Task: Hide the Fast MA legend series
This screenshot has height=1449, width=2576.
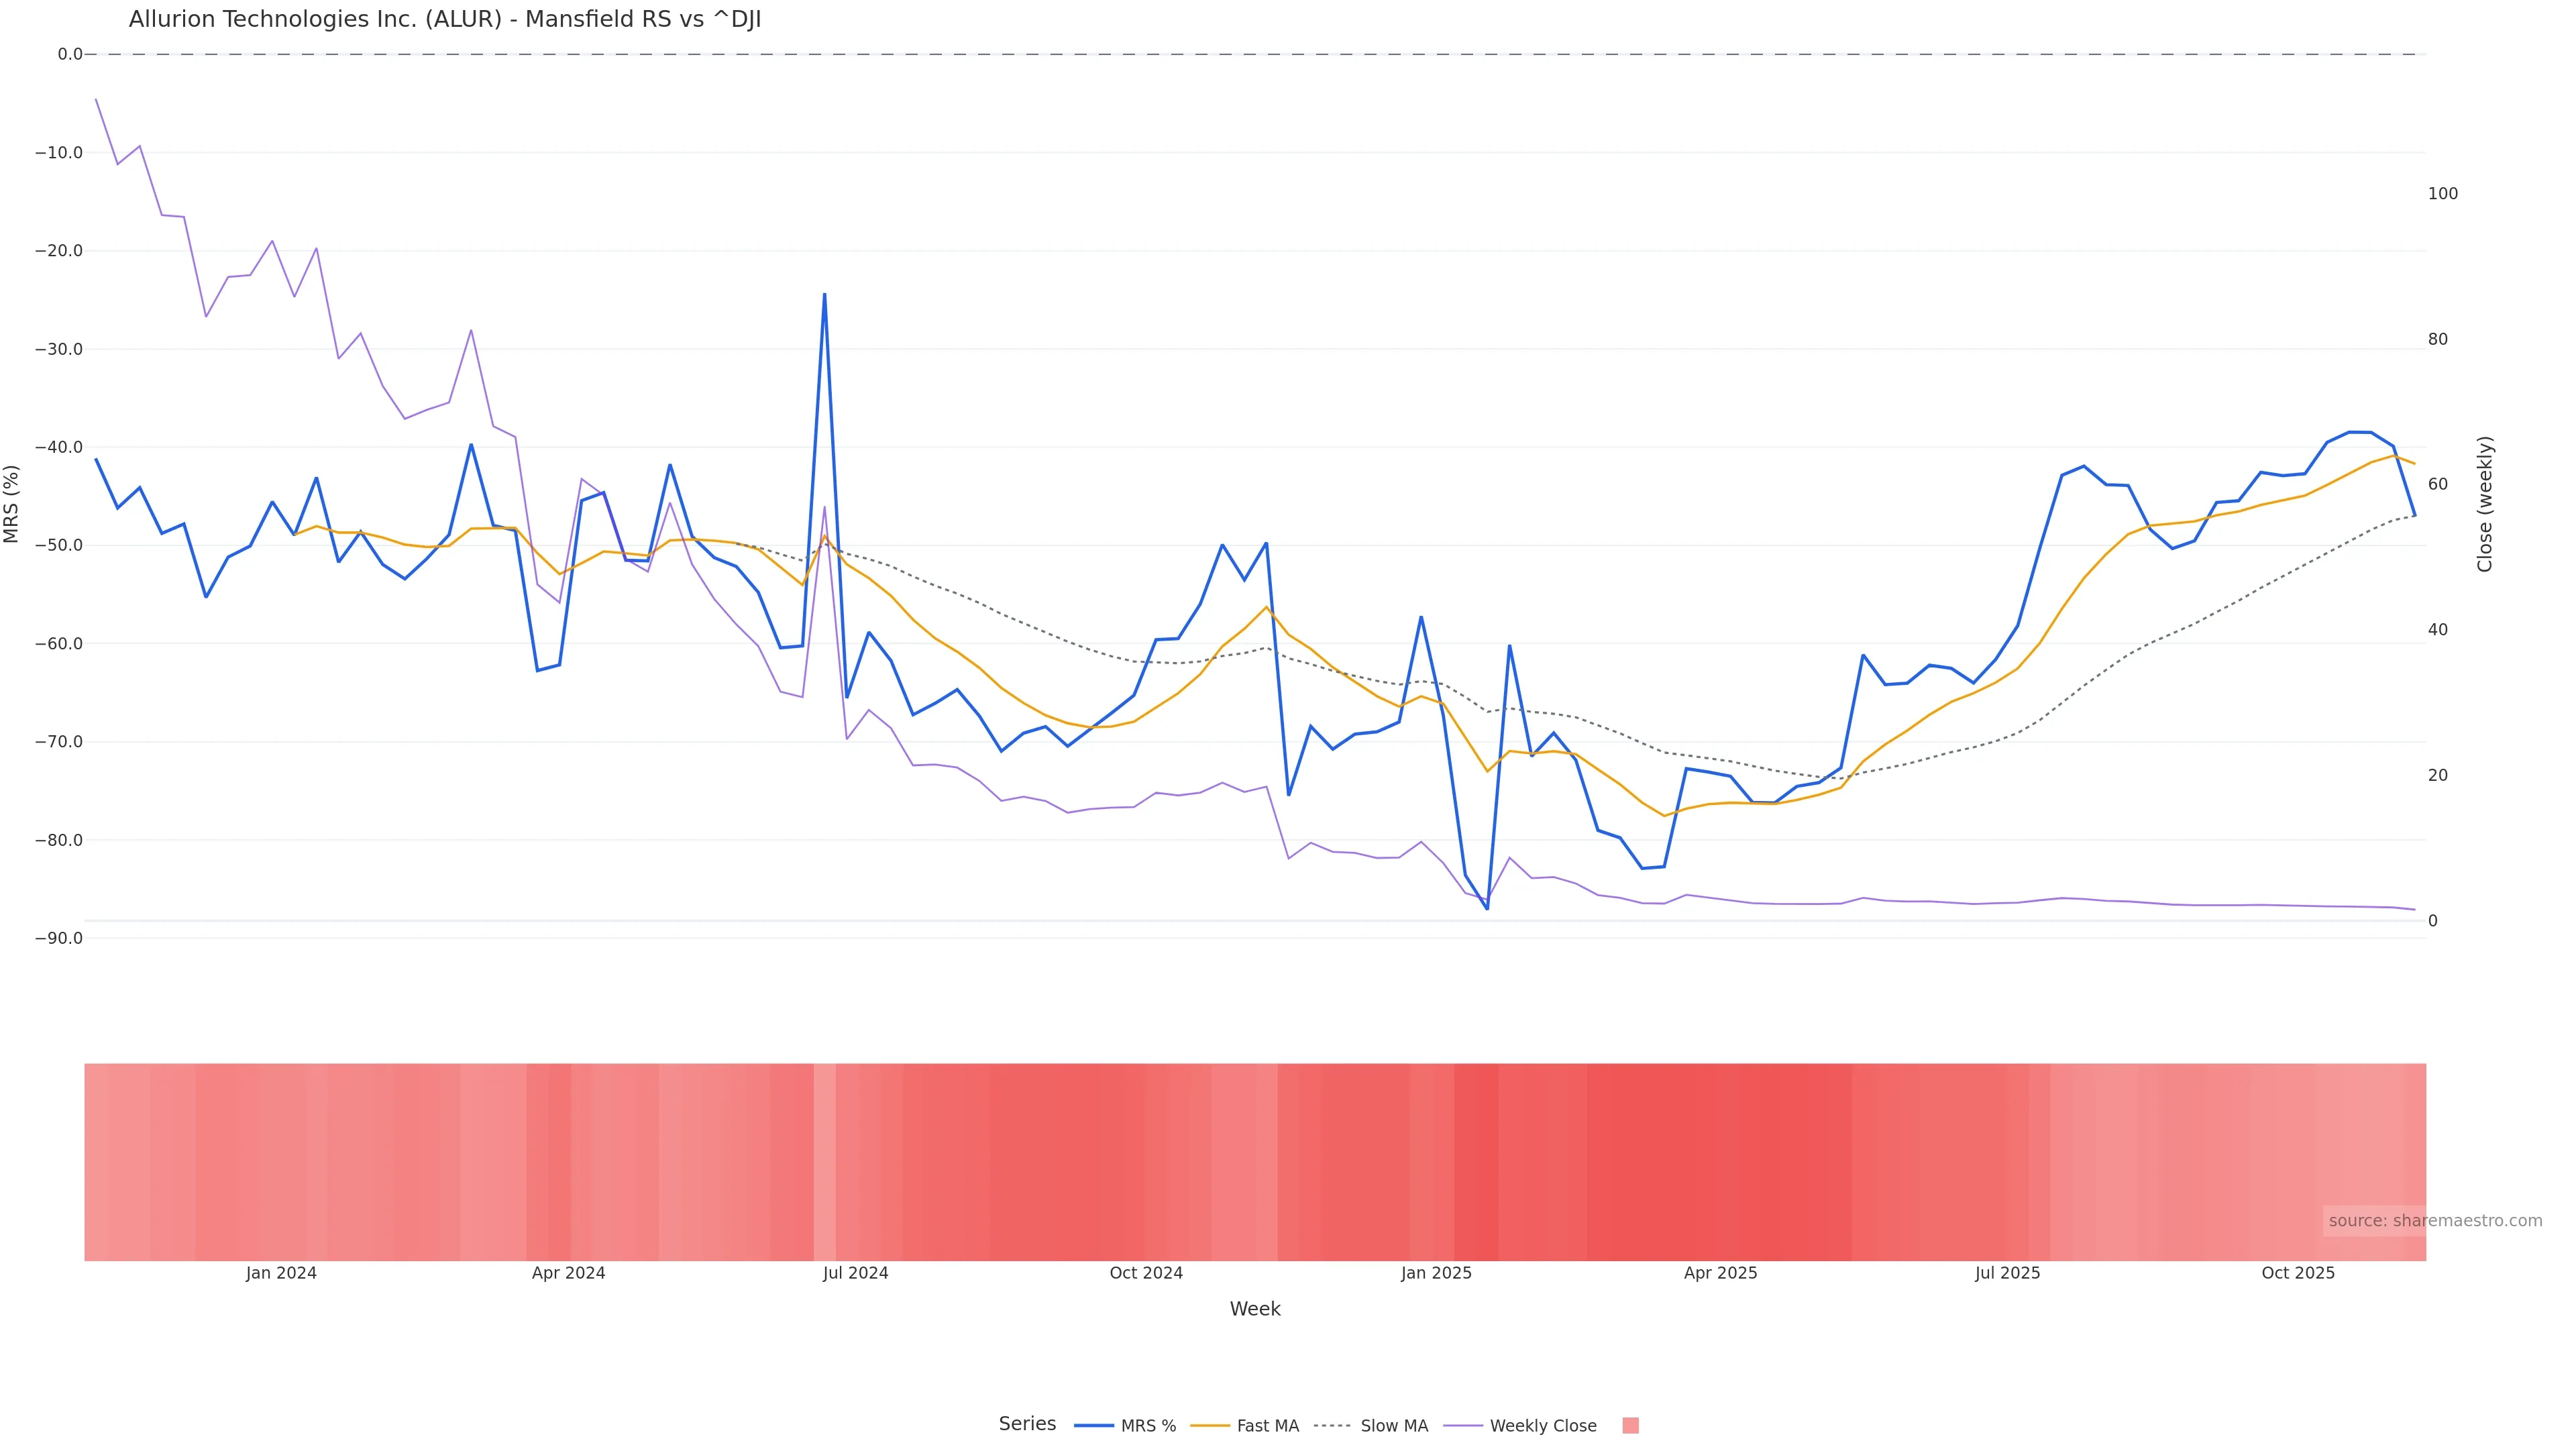Action: (1267, 1426)
